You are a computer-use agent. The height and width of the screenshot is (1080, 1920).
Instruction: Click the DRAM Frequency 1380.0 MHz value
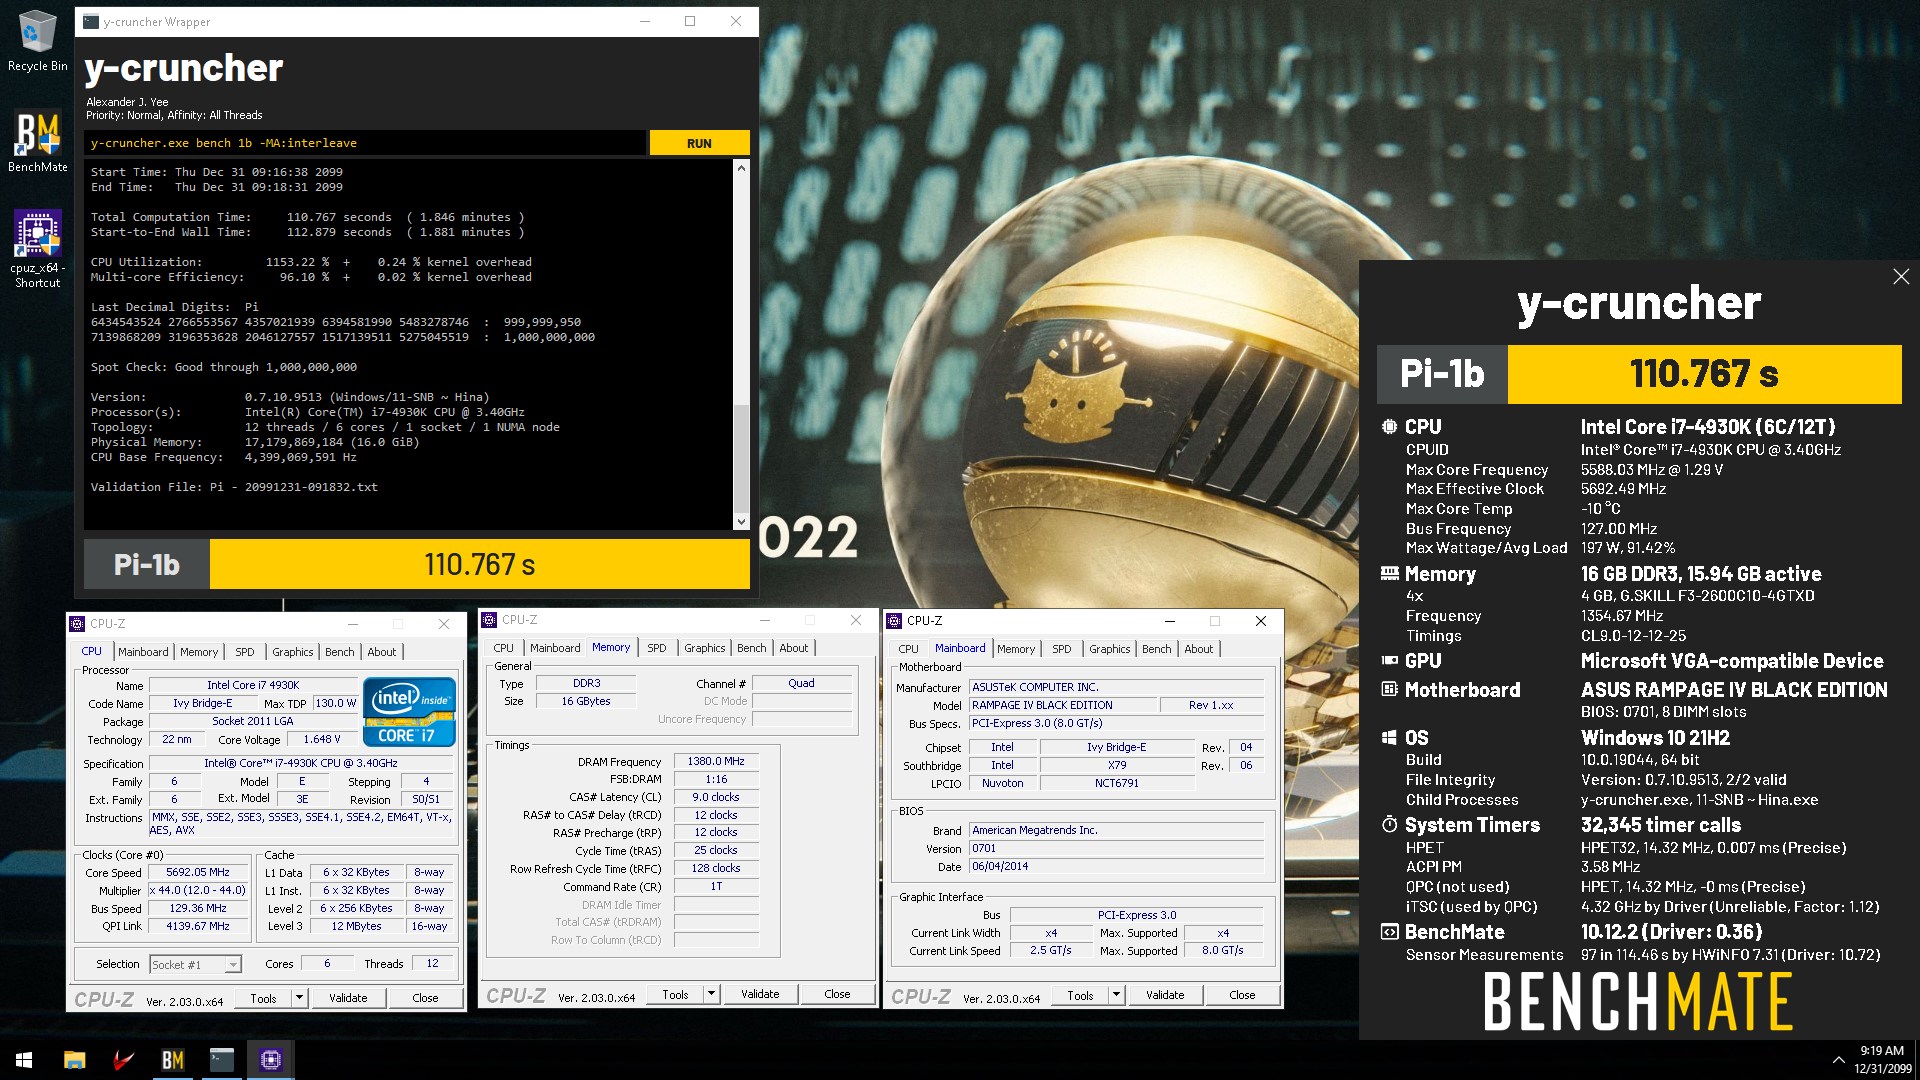716,761
